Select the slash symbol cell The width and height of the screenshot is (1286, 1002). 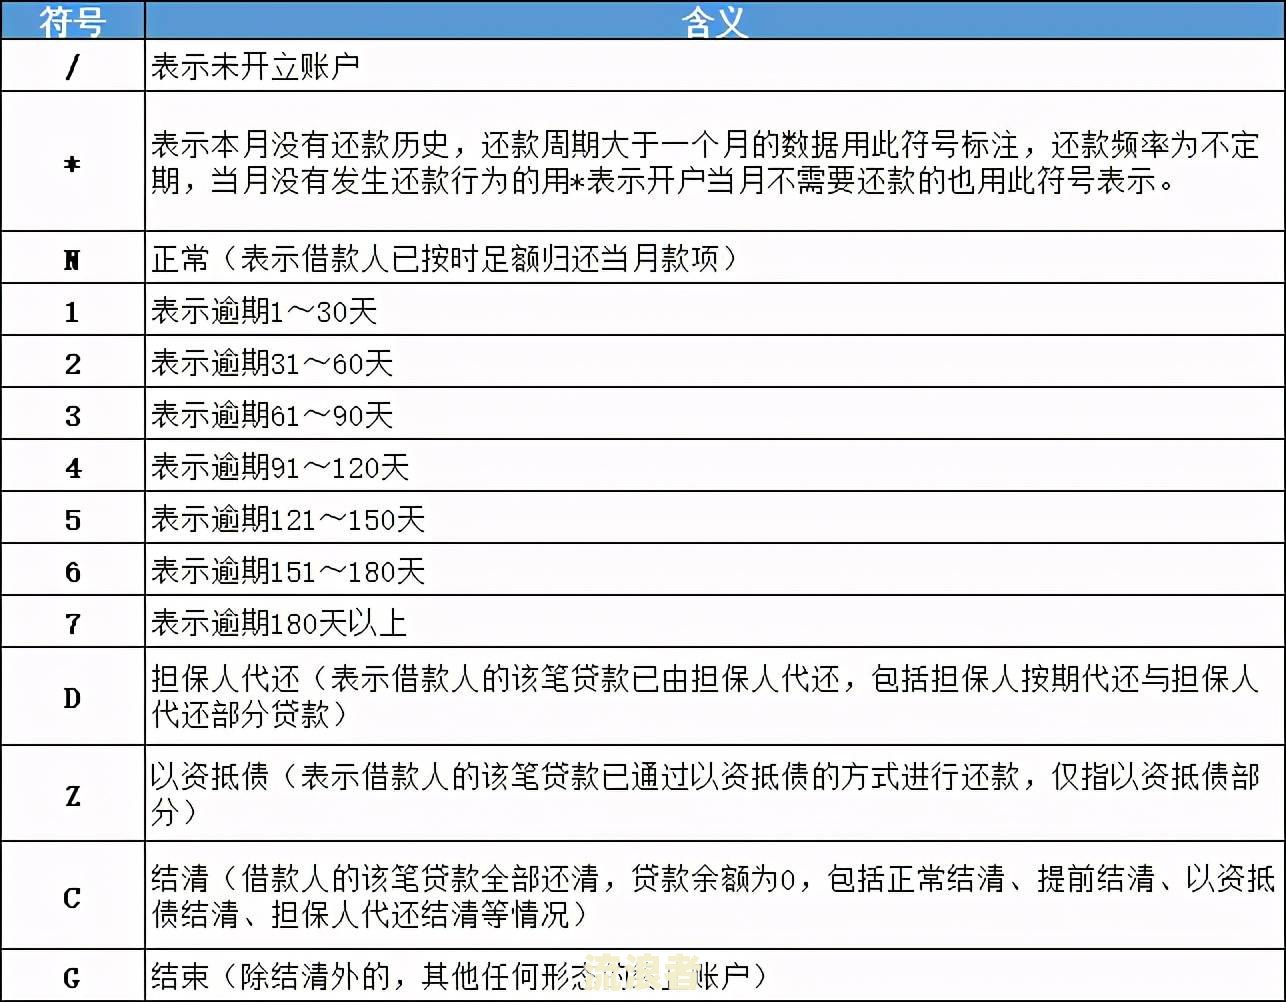72,66
